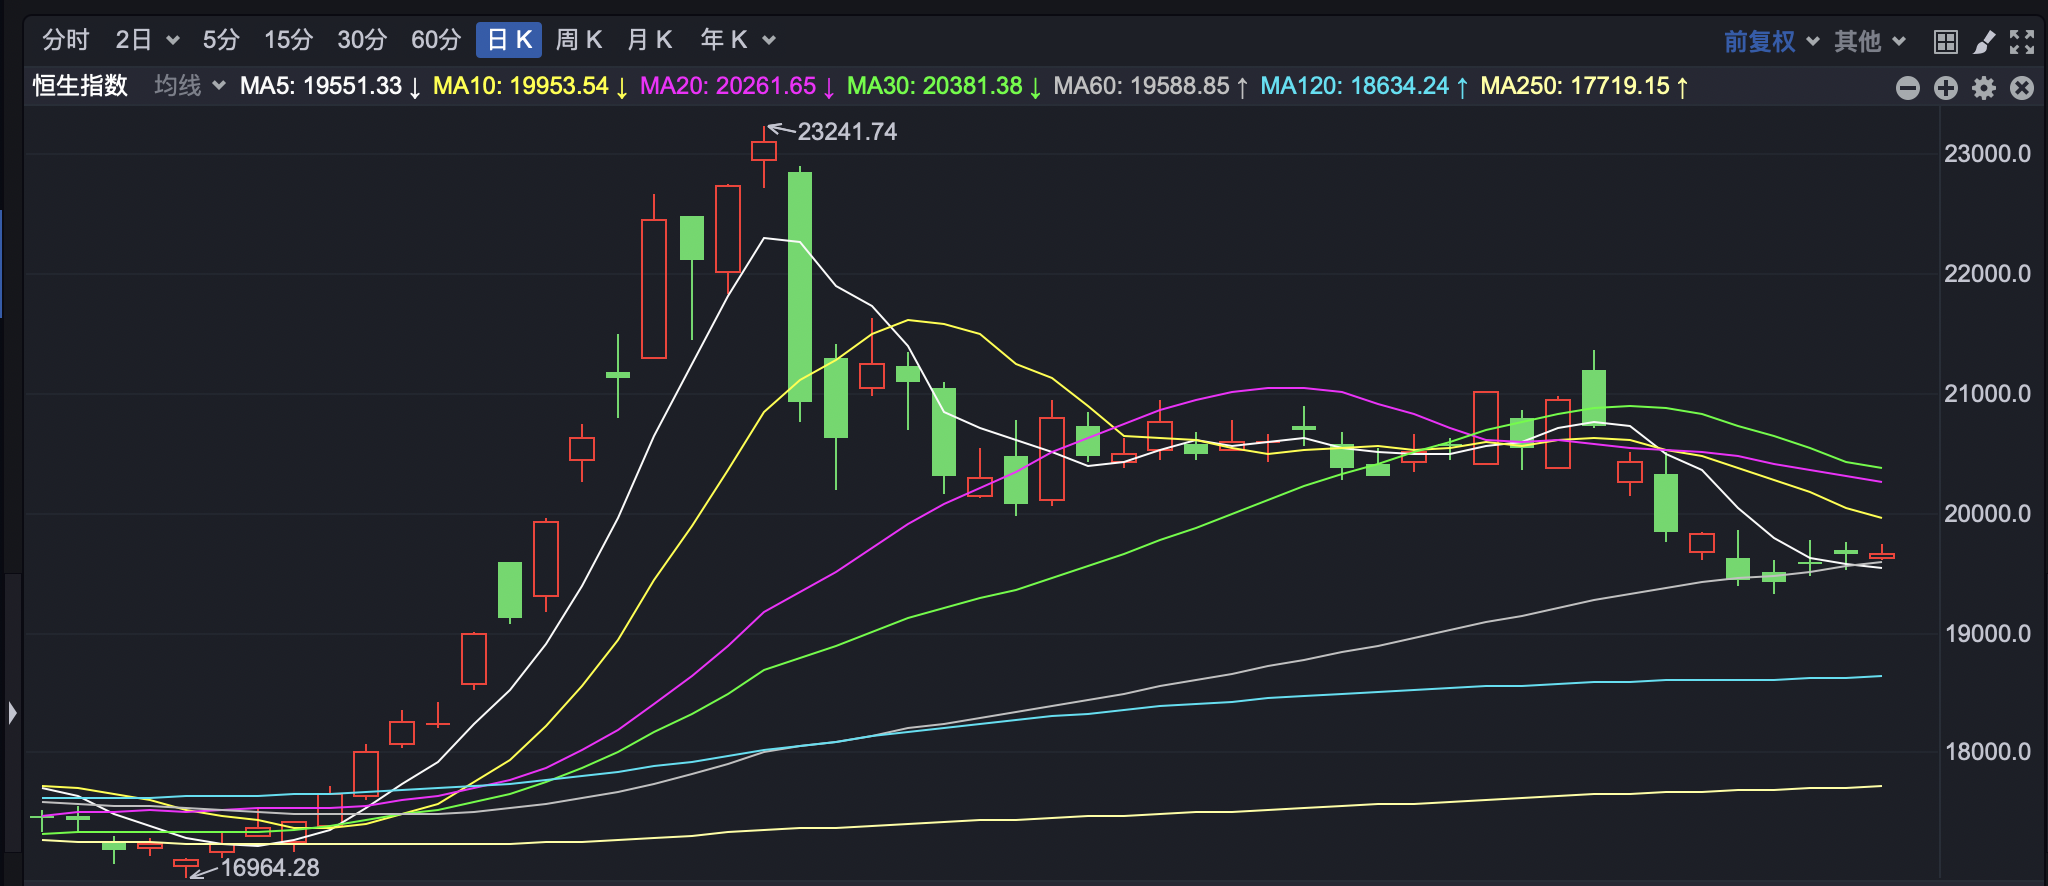Switch to 年K yearly chart
The image size is (2048, 886).
point(724,40)
